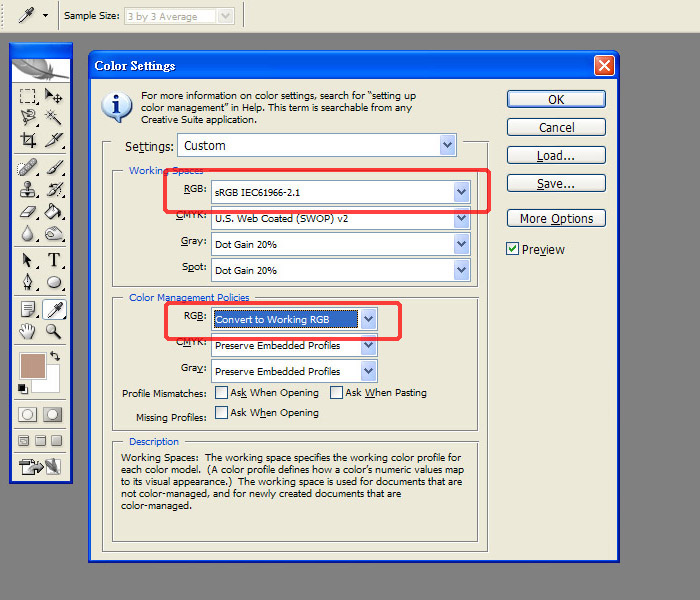700x600 pixels.
Task: Enable Ask When Opening for missing profiles
Action: pos(221,412)
